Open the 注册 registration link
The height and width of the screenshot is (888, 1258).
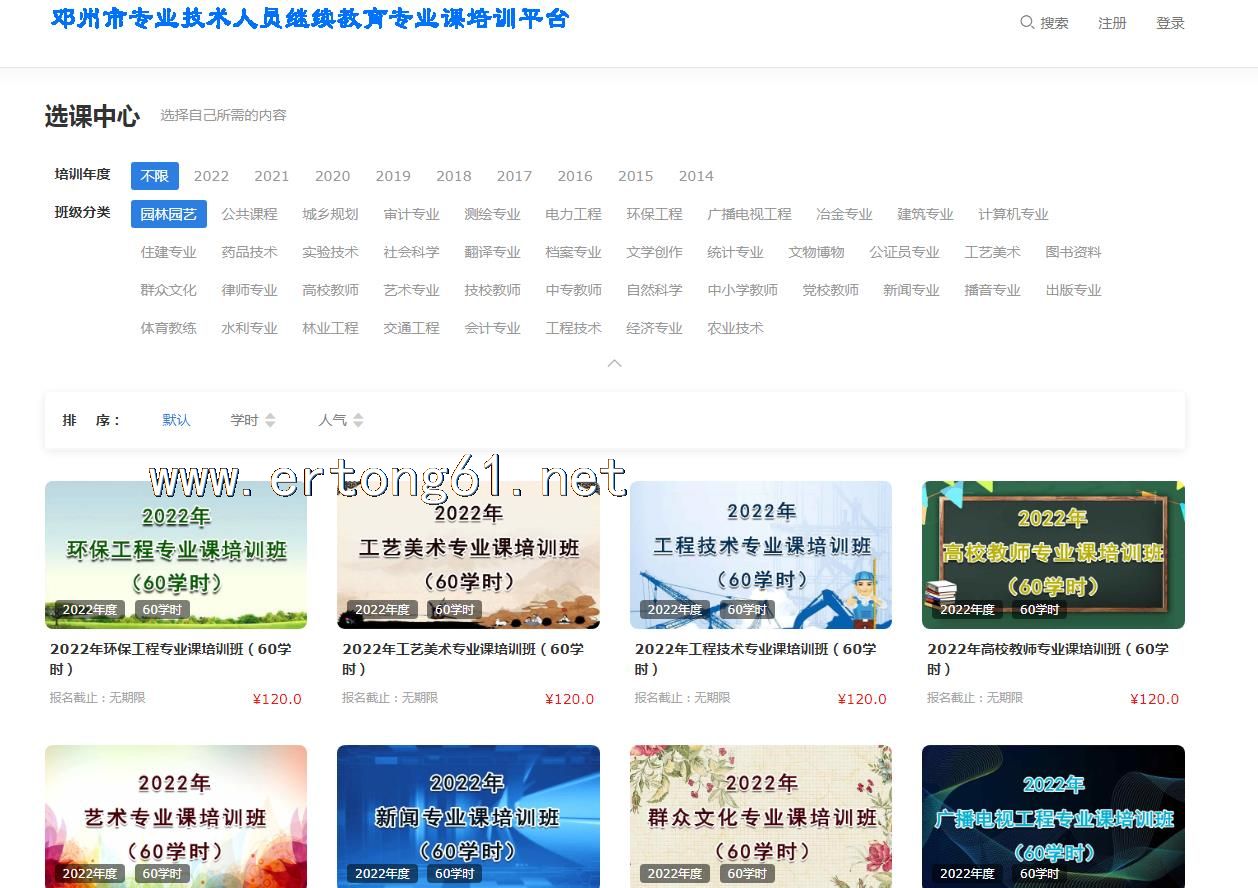1112,23
